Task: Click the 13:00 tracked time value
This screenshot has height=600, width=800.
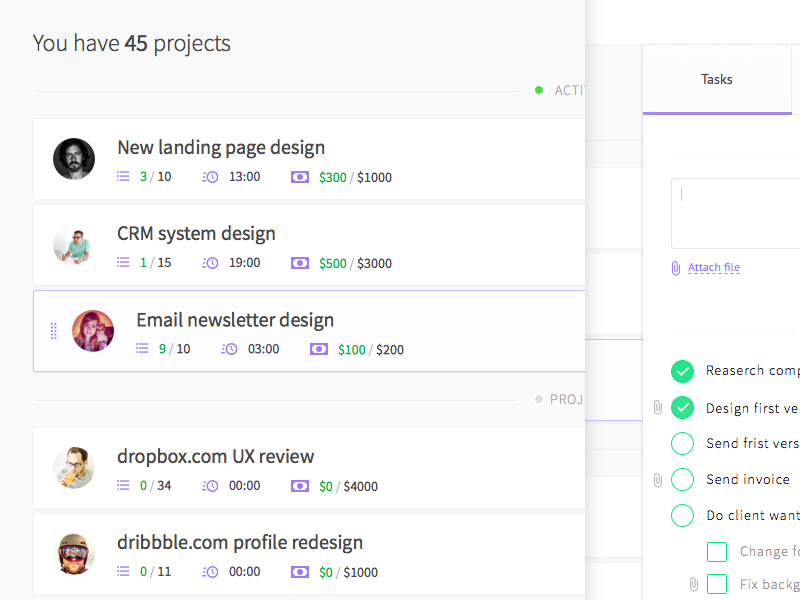Action: click(x=244, y=177)
